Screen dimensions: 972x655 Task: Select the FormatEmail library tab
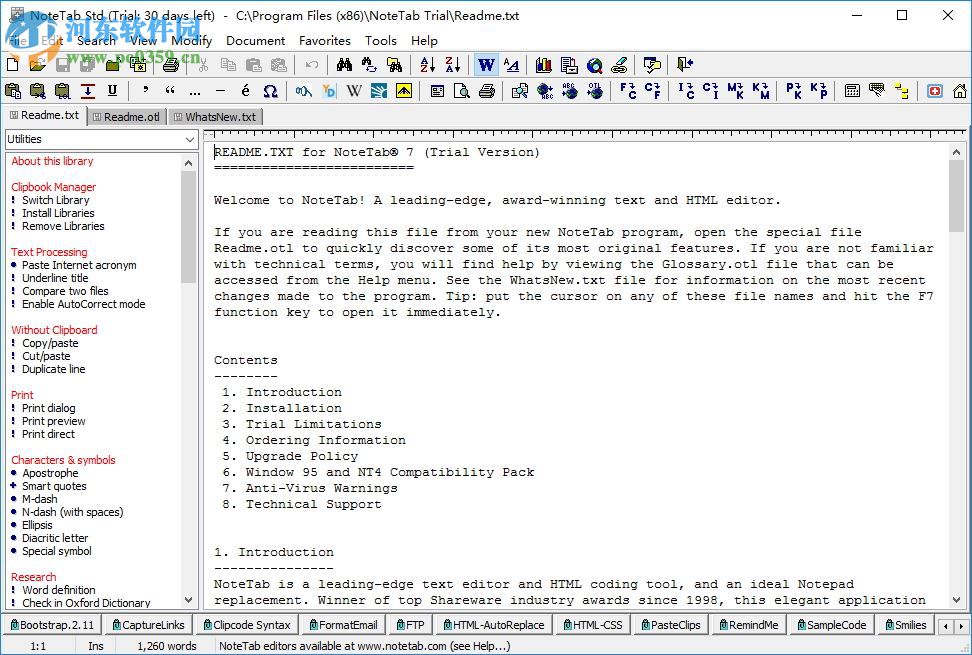click(343, 625)
